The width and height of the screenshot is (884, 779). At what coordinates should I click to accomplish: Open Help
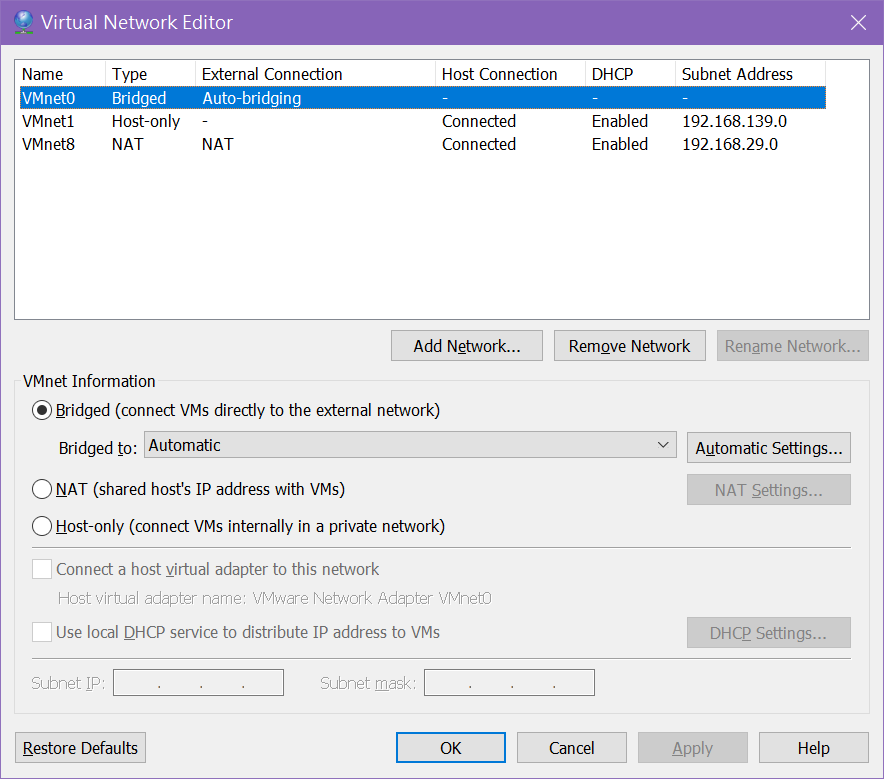point(814,747)
